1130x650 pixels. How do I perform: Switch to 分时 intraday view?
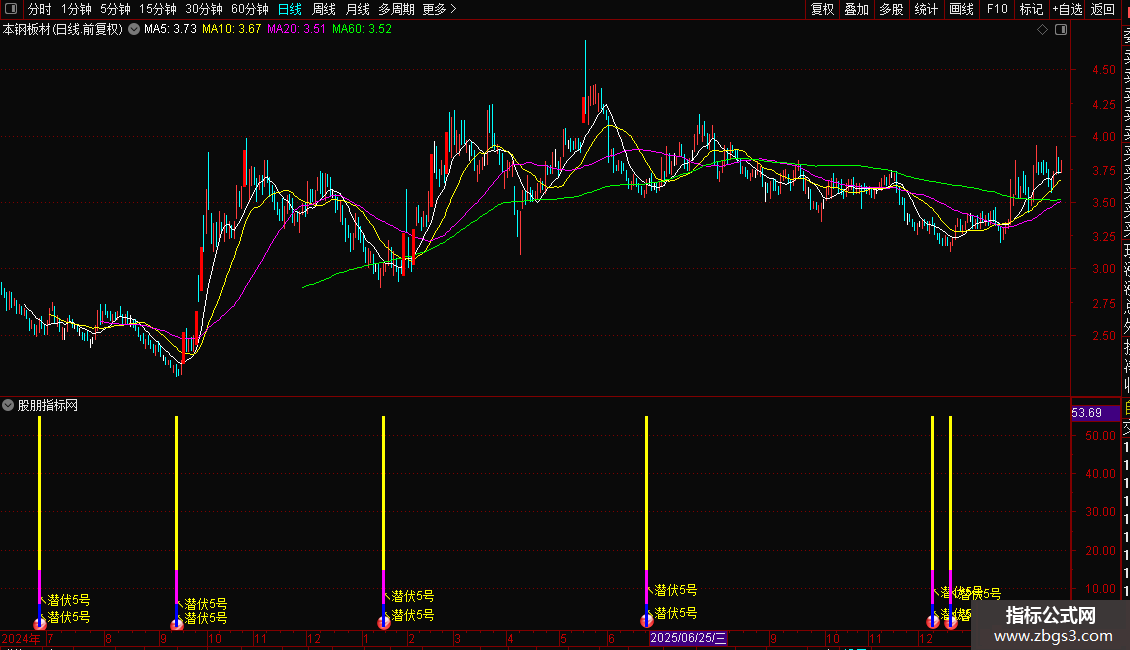coord(40,9)
